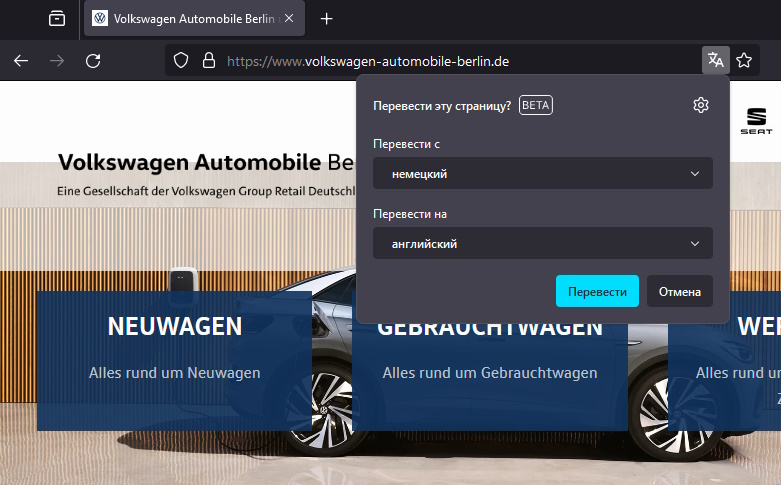Click the 'Перевести на' label

tap(410, 214)
